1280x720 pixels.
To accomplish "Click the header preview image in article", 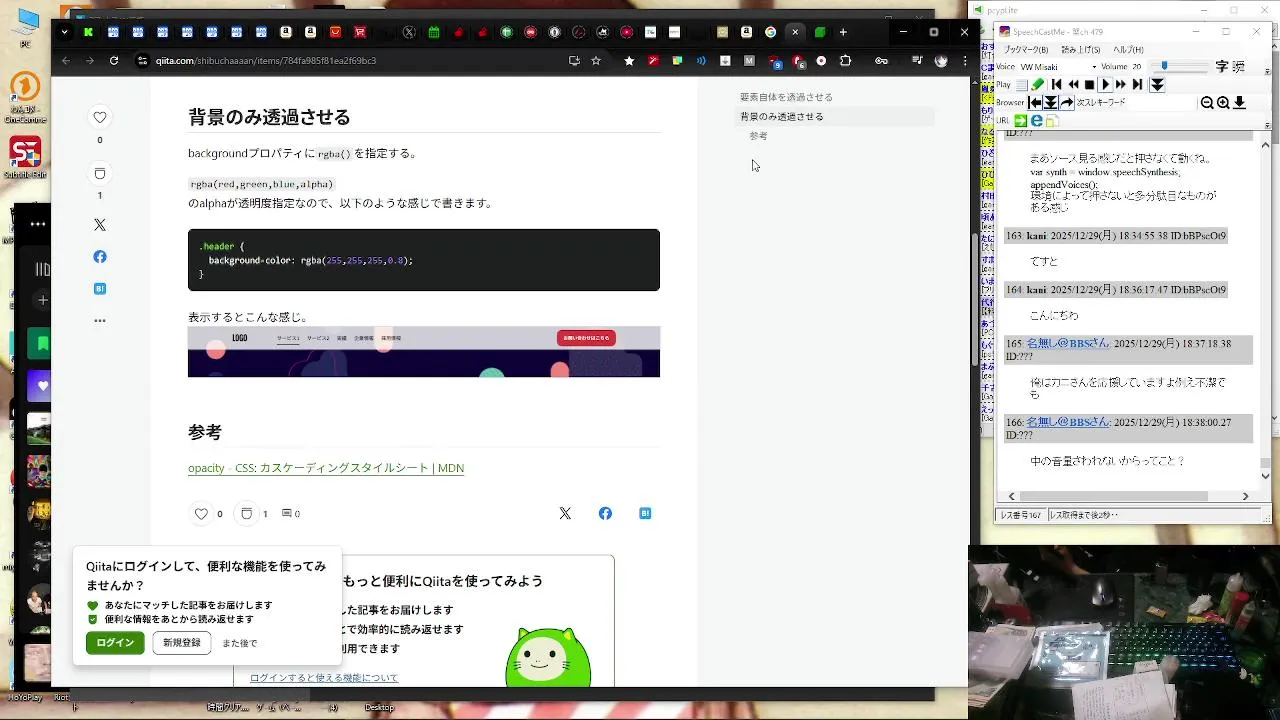I will (424, 352).
